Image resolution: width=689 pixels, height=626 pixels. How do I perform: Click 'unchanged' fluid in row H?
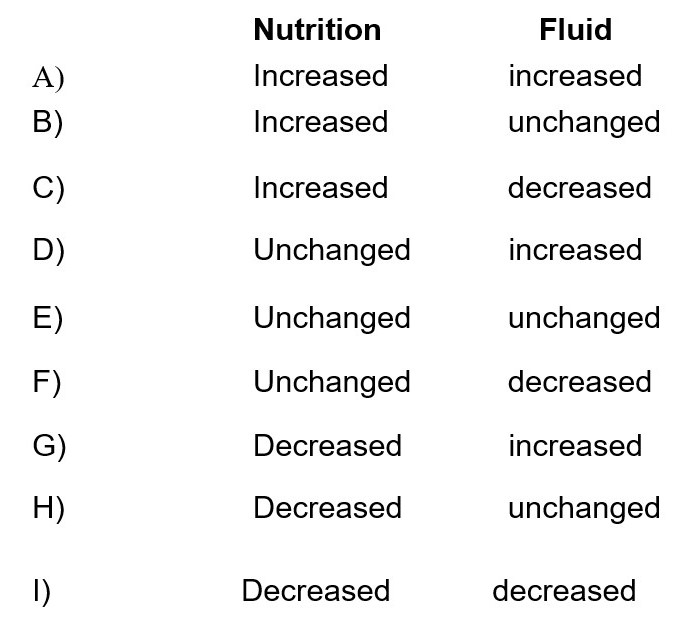[x=584, y=510]
